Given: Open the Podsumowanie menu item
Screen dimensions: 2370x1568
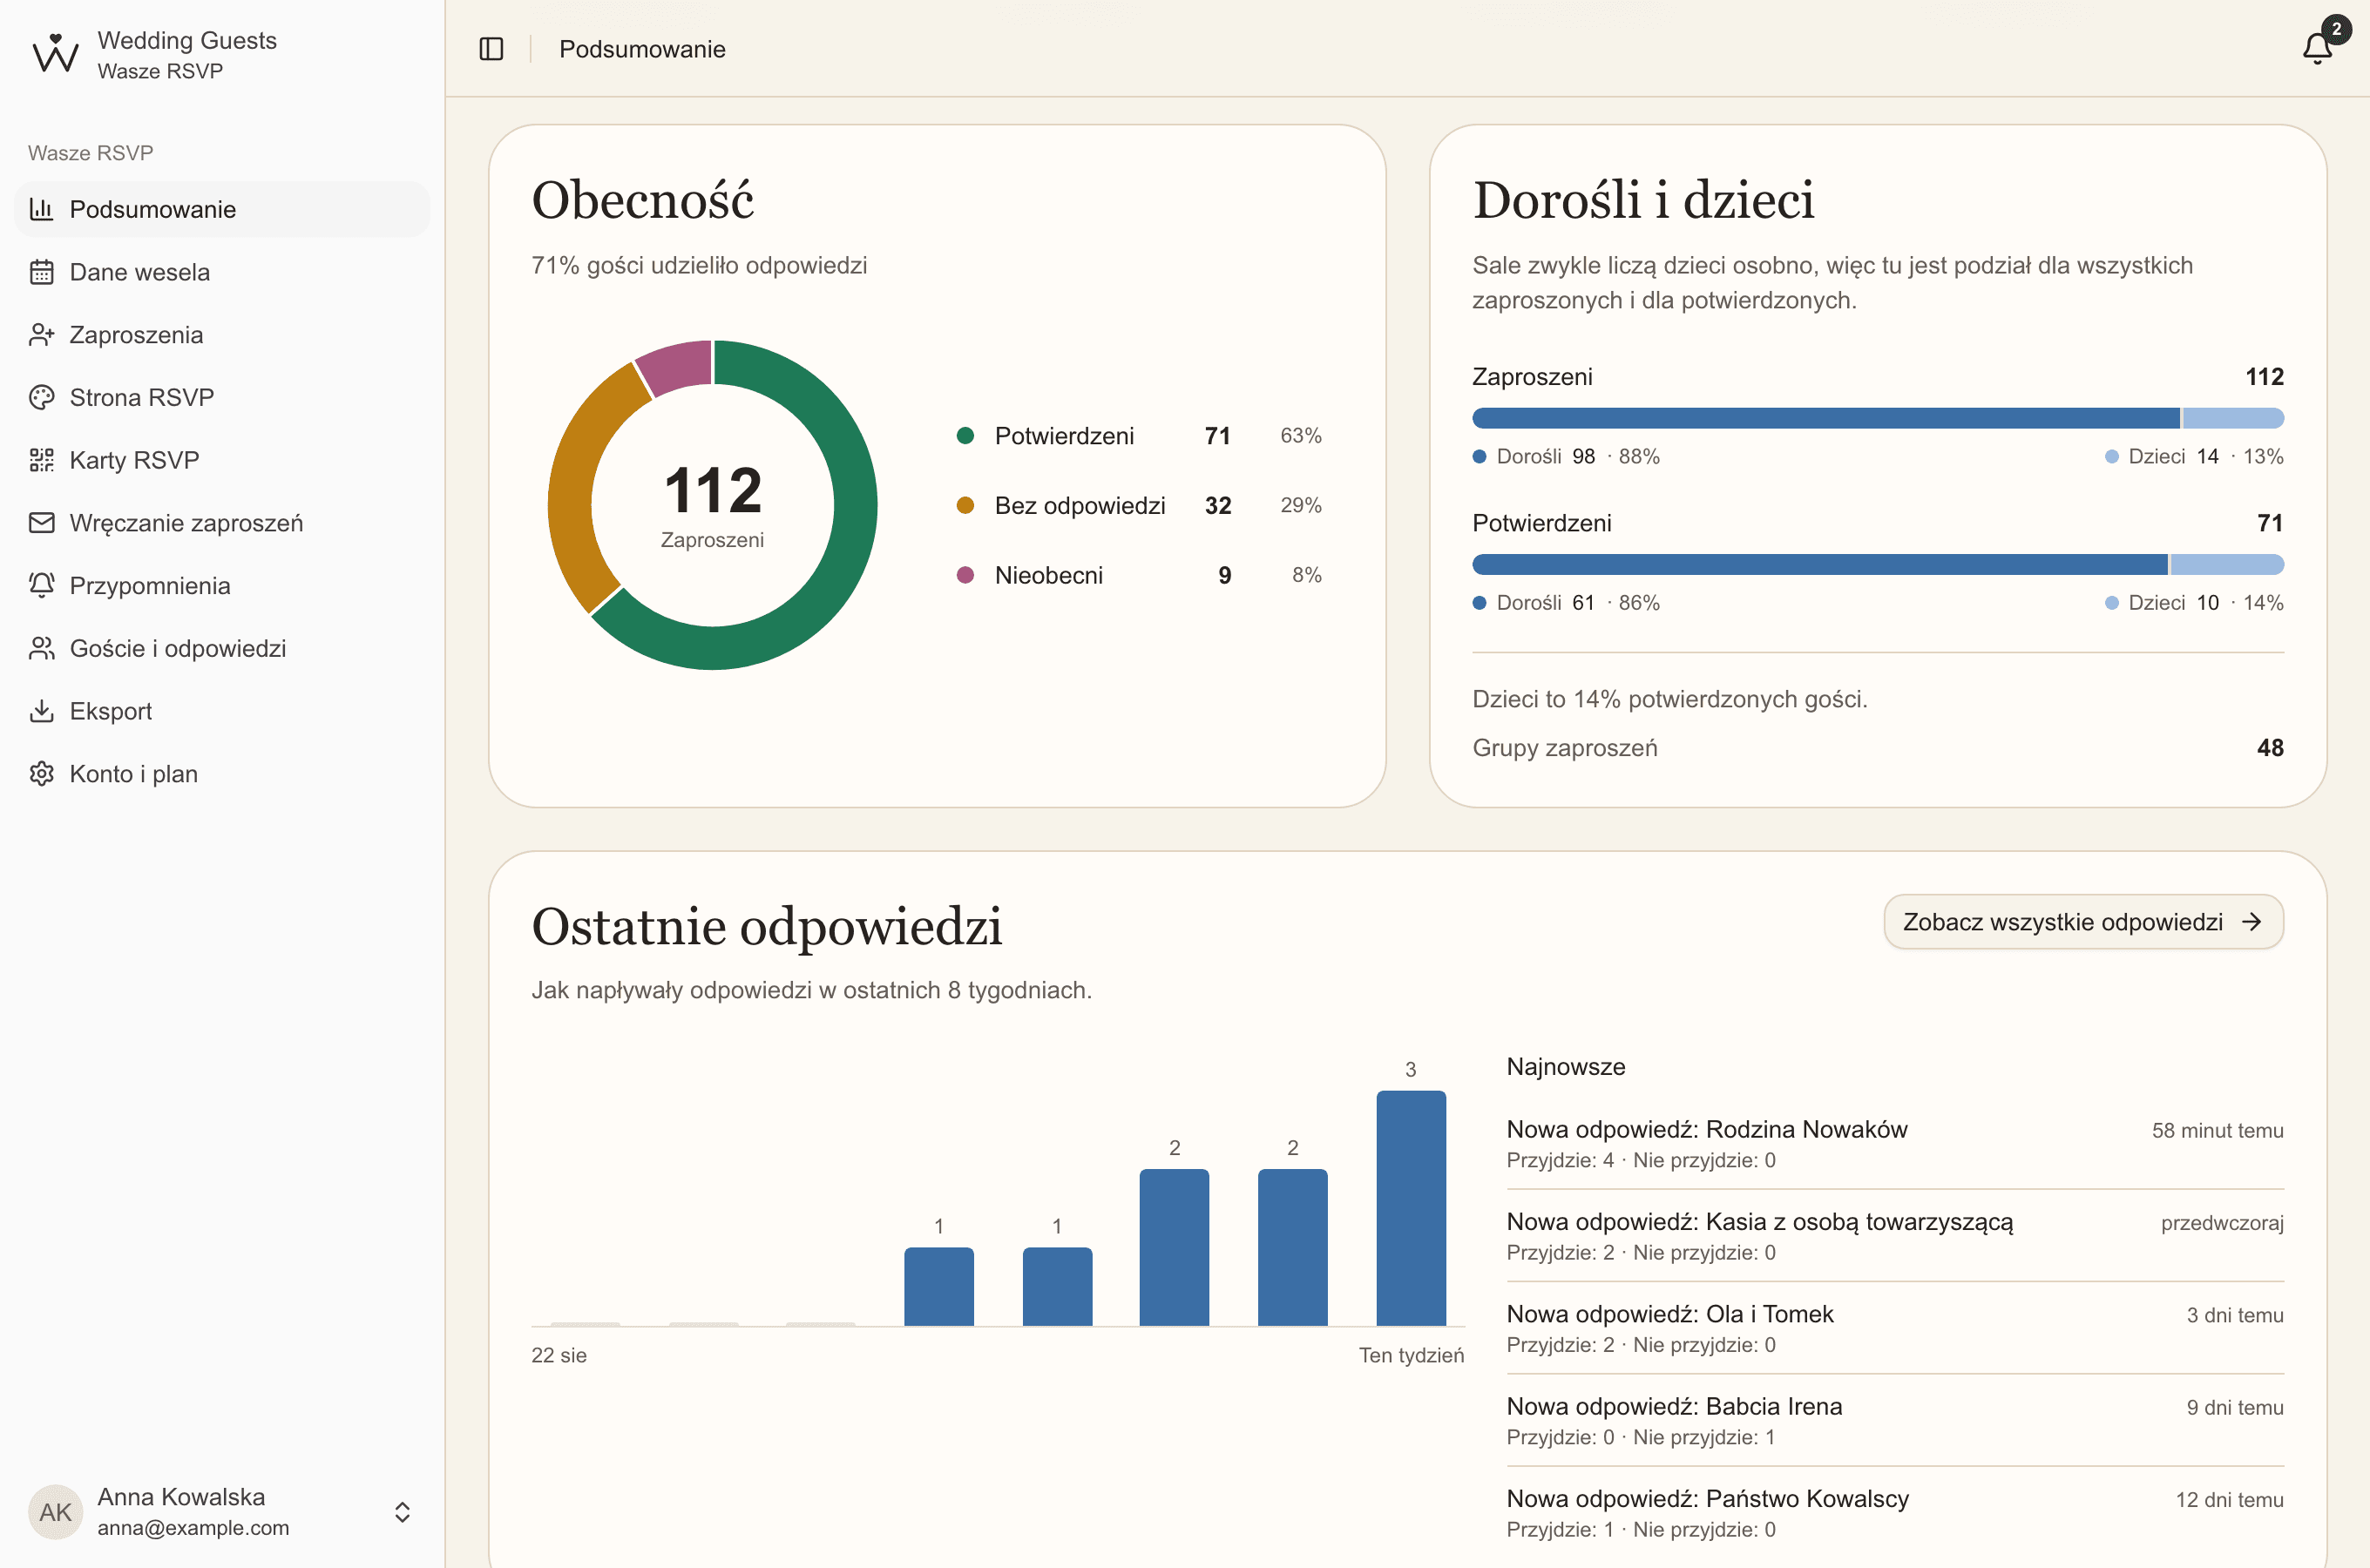Looking at the screenshot, I should point(222,209).
